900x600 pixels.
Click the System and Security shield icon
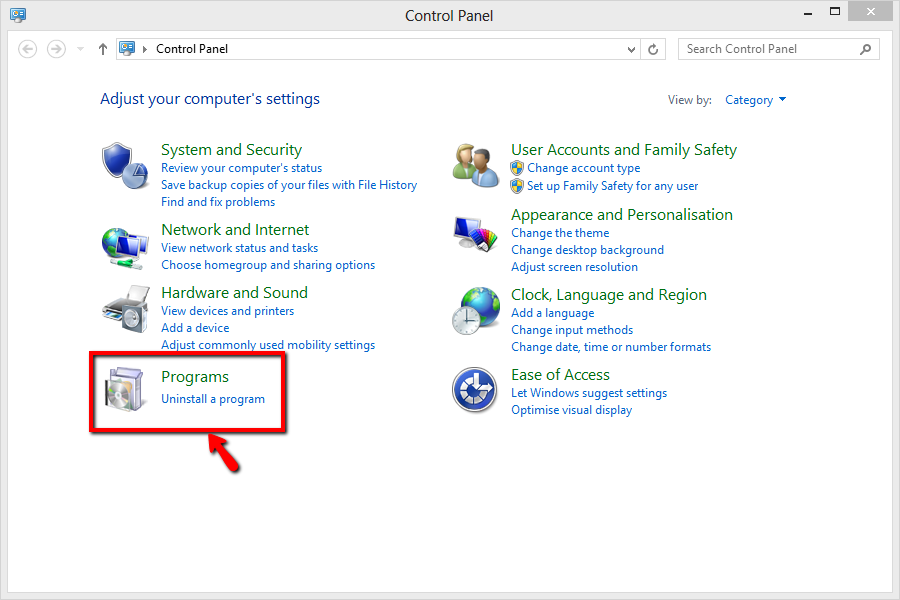(124, 164)
